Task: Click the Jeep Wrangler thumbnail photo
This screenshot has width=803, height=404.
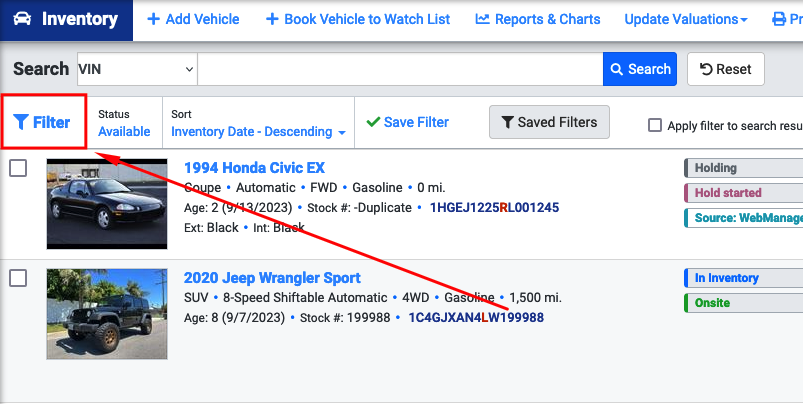Action: [107, 314]
